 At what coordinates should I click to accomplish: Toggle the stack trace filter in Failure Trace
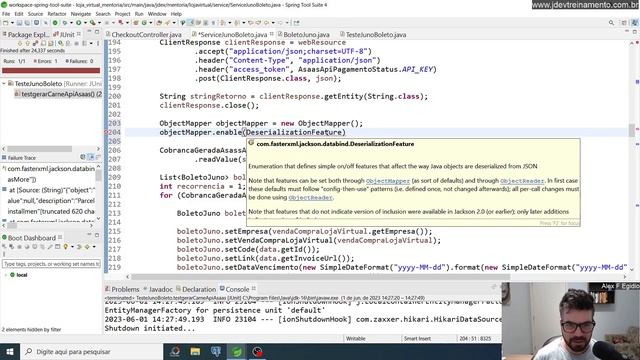pyautogui.click(x=91, y=157)
